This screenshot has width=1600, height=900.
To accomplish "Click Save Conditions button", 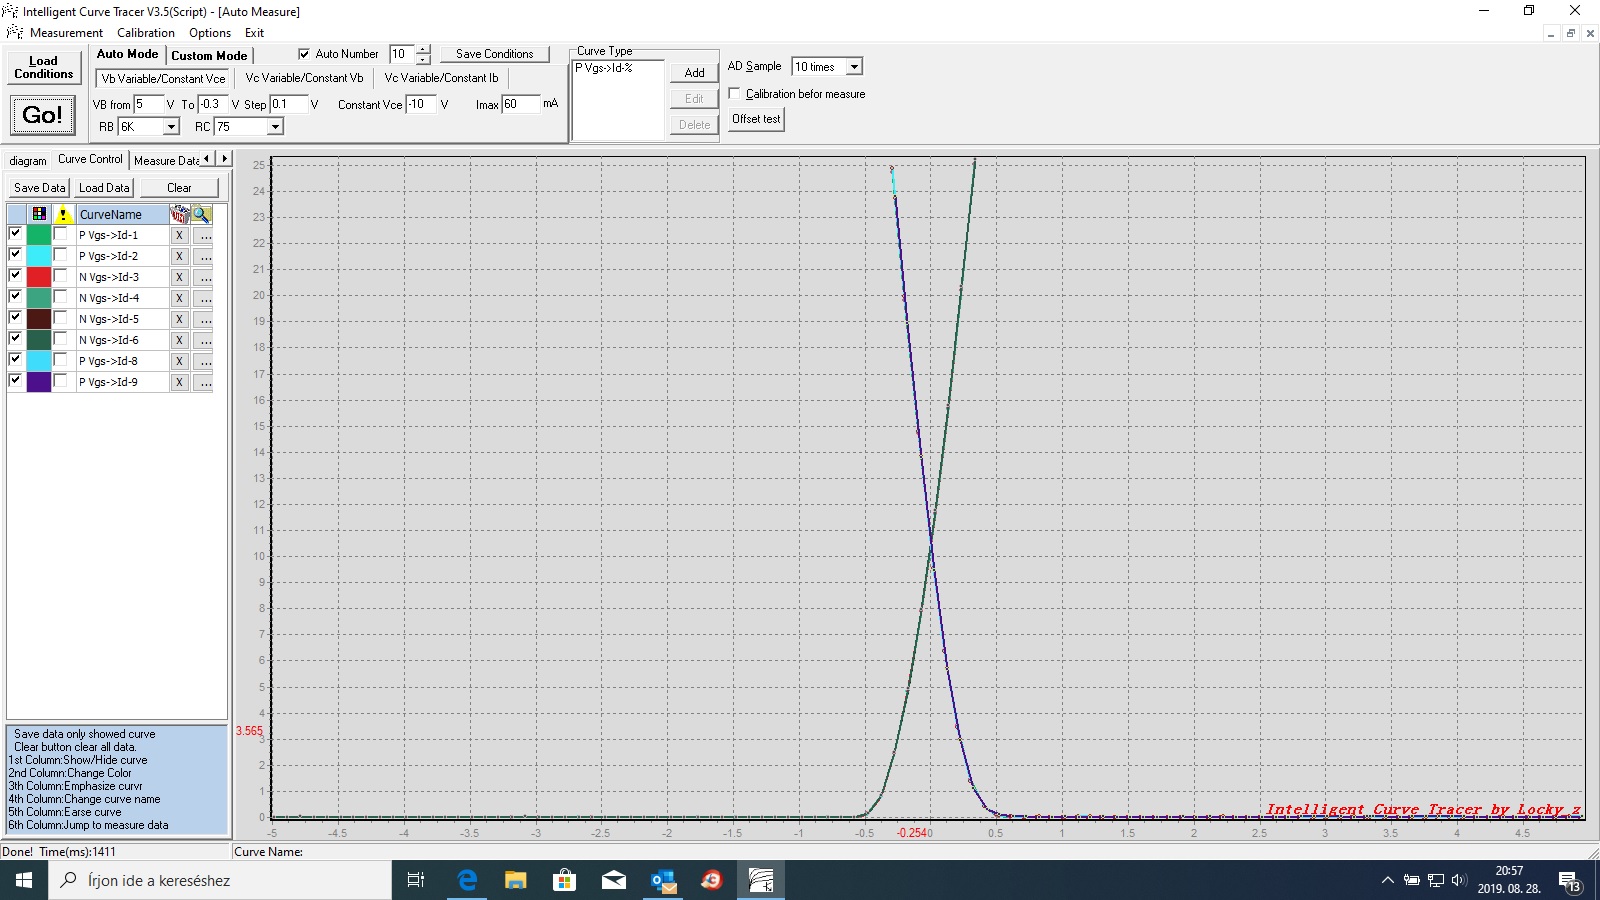I will pyautogui.click(x=495, y=54).
